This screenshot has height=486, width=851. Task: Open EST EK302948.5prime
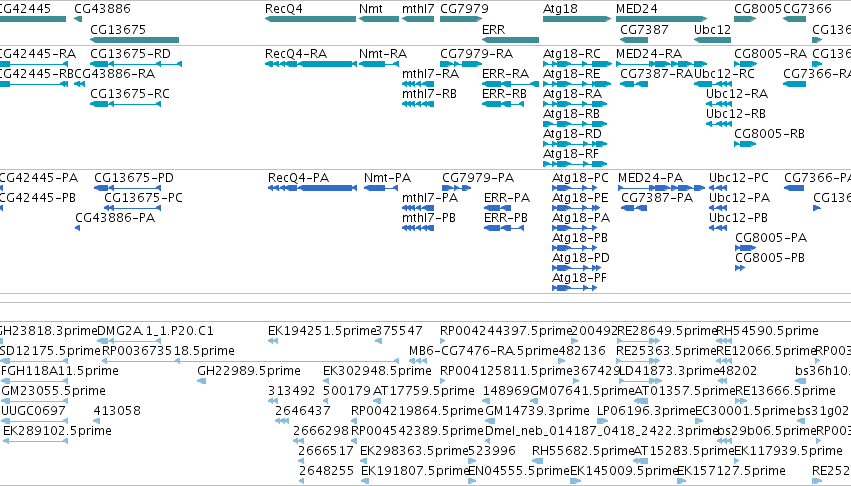328,381
